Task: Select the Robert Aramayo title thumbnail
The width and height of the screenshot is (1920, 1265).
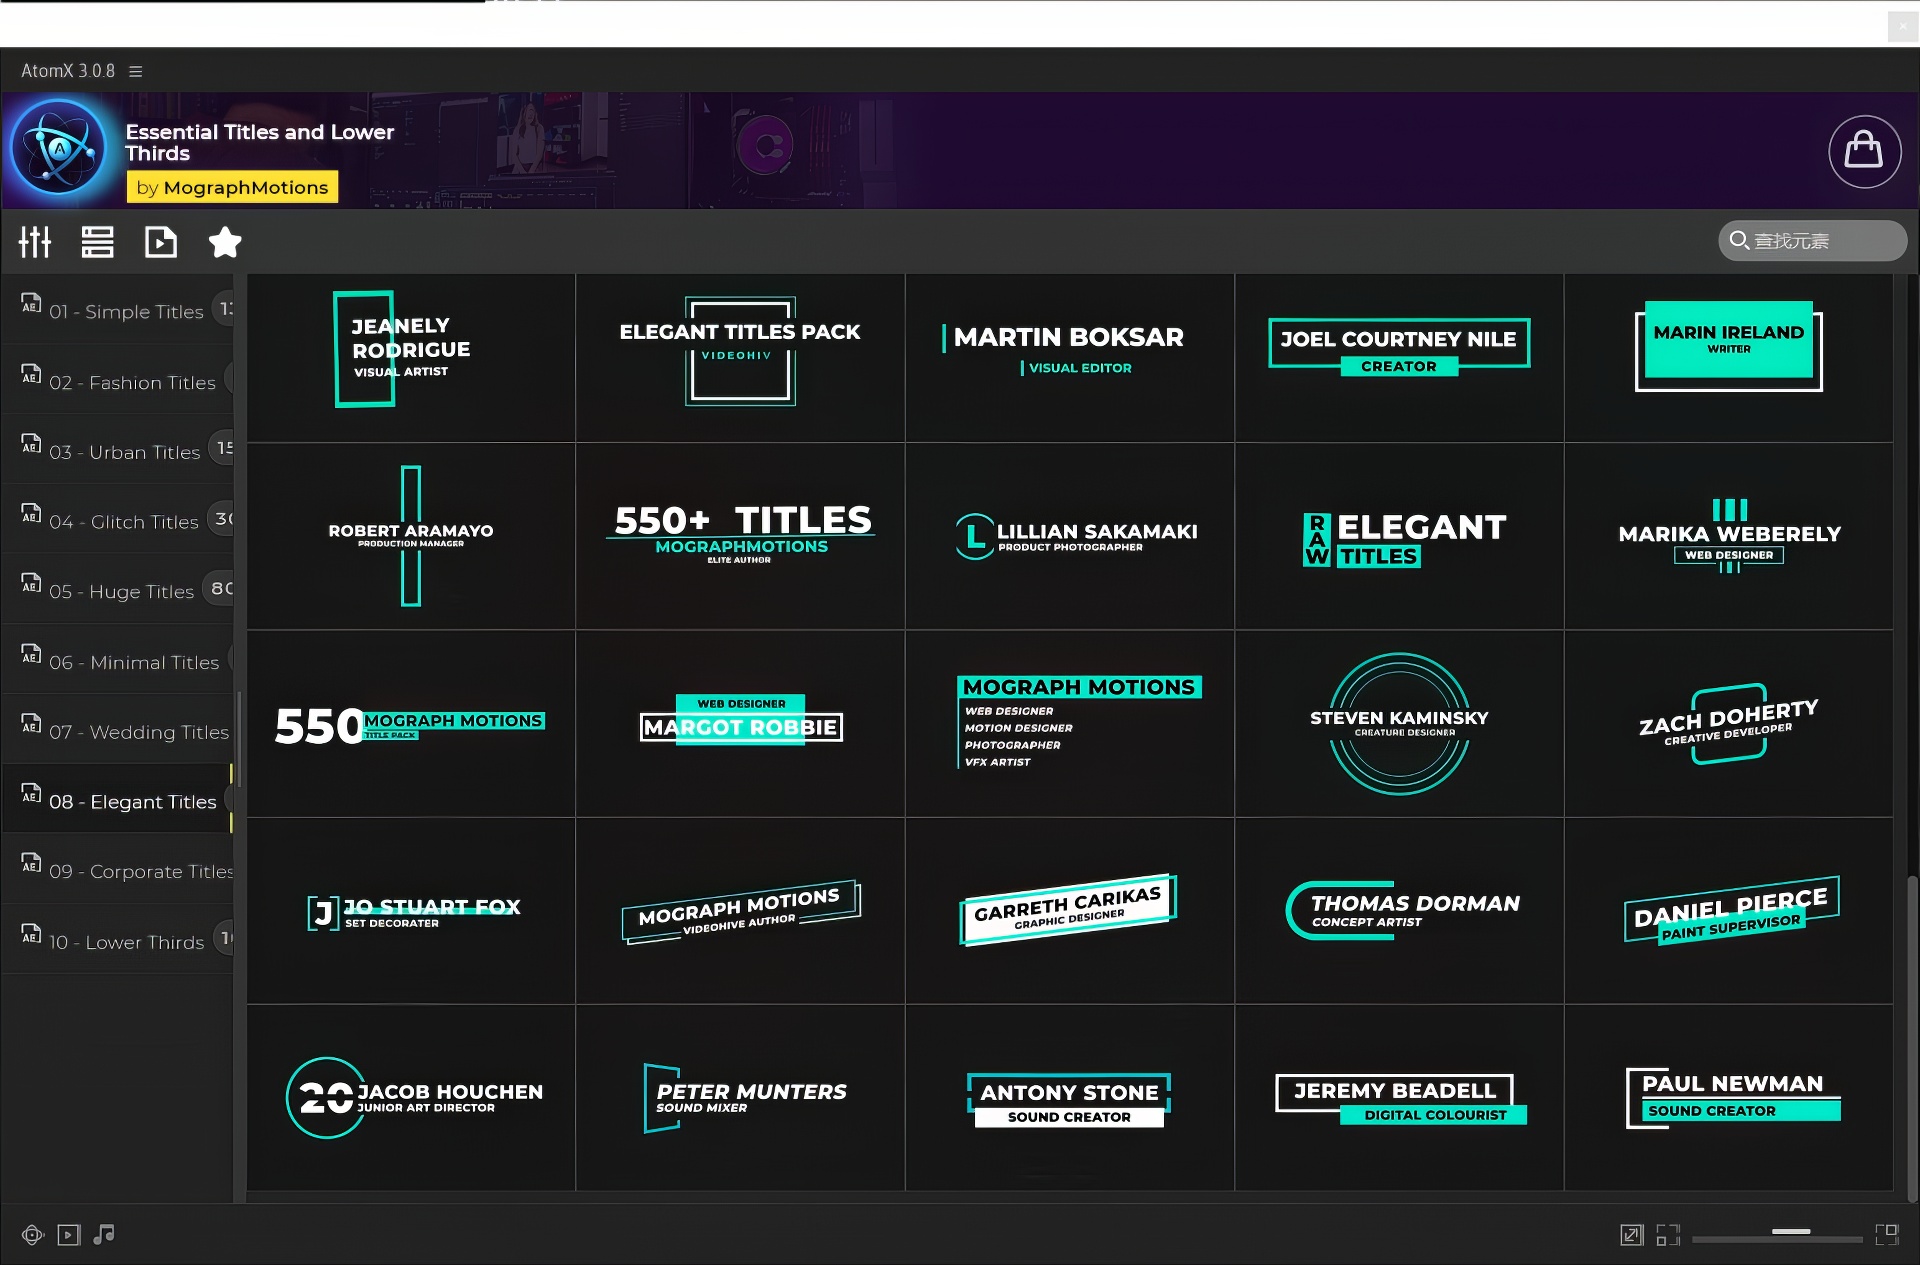Action: tap(411, 536)
